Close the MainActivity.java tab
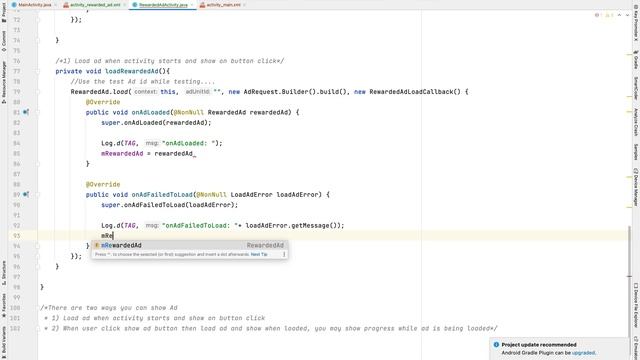 [56, 5]
